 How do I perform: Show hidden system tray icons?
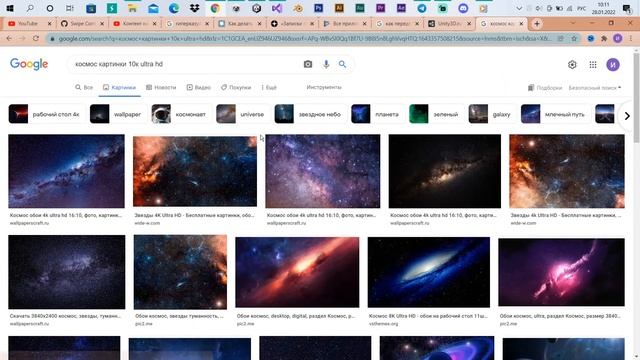tap(519, 8)
